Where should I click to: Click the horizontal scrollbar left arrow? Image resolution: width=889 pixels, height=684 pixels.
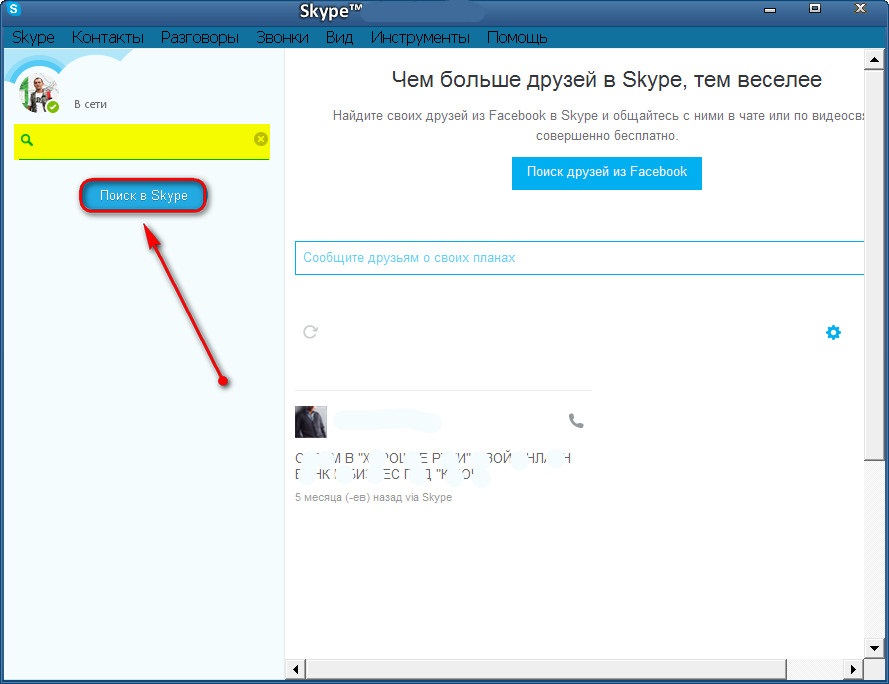click(294, 668)
